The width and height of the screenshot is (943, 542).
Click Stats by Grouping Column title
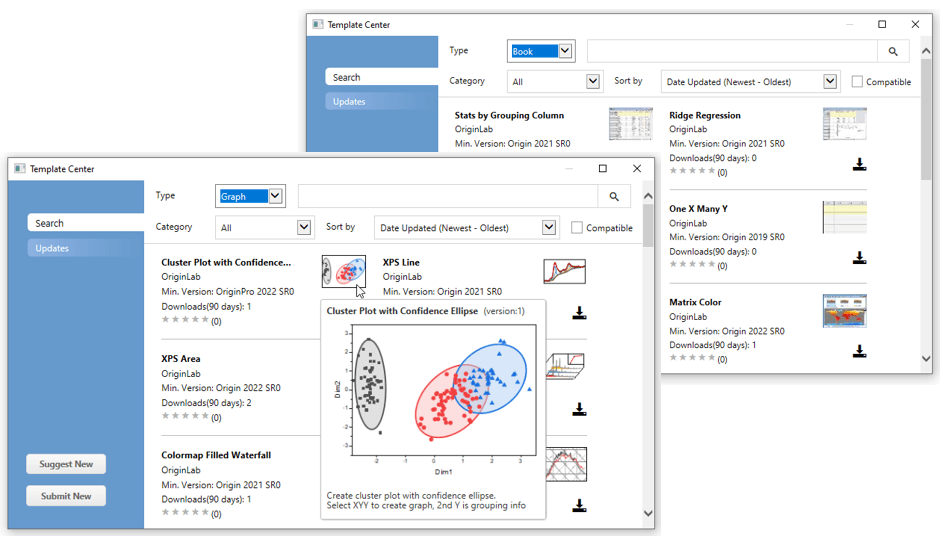click(509, 115)
